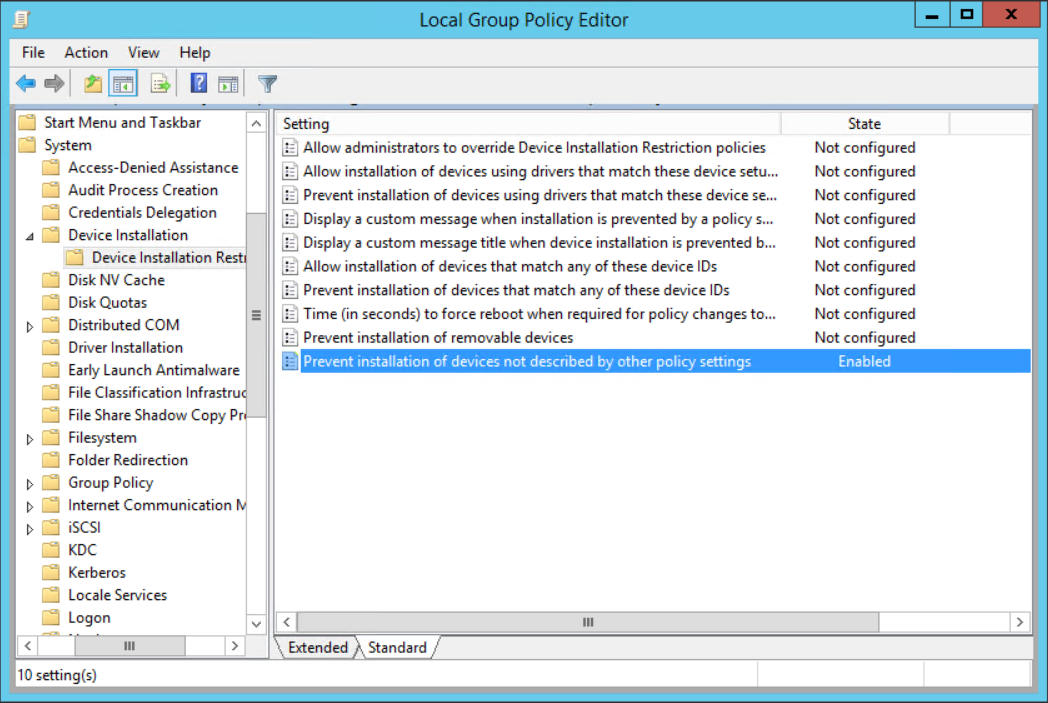Open the View menu
This screenshot has height=703, width=1048.
click(x=143, y=53)
